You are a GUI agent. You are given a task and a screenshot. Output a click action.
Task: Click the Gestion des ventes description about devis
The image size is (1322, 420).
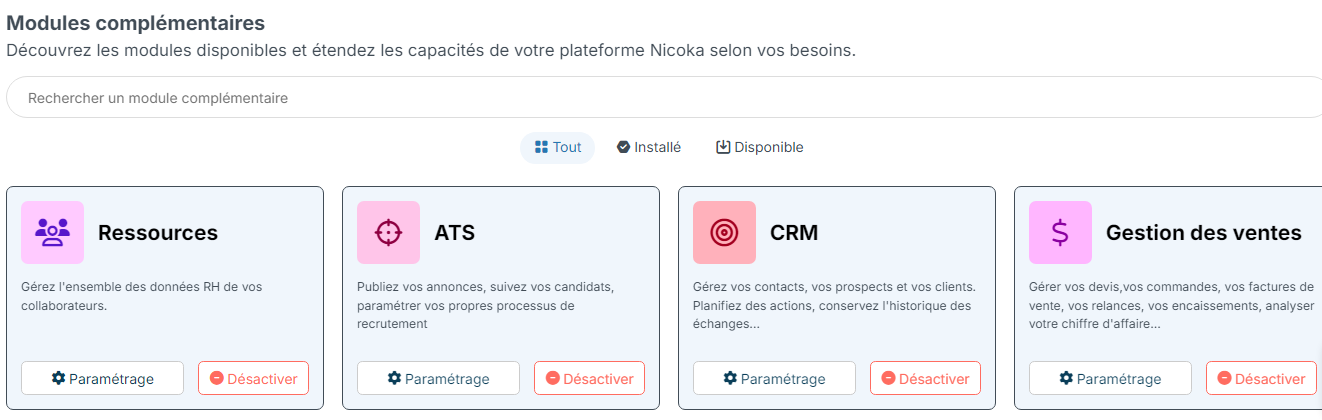tap(1172, 305)
